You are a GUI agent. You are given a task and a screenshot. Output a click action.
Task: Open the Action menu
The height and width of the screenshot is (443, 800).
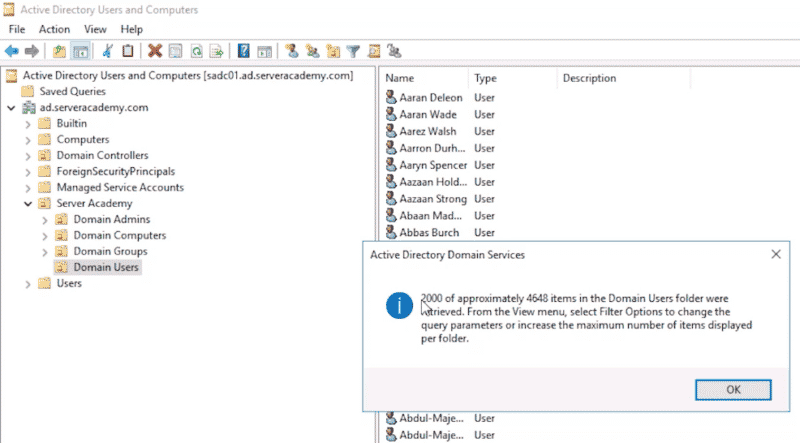tap(54, 30)
